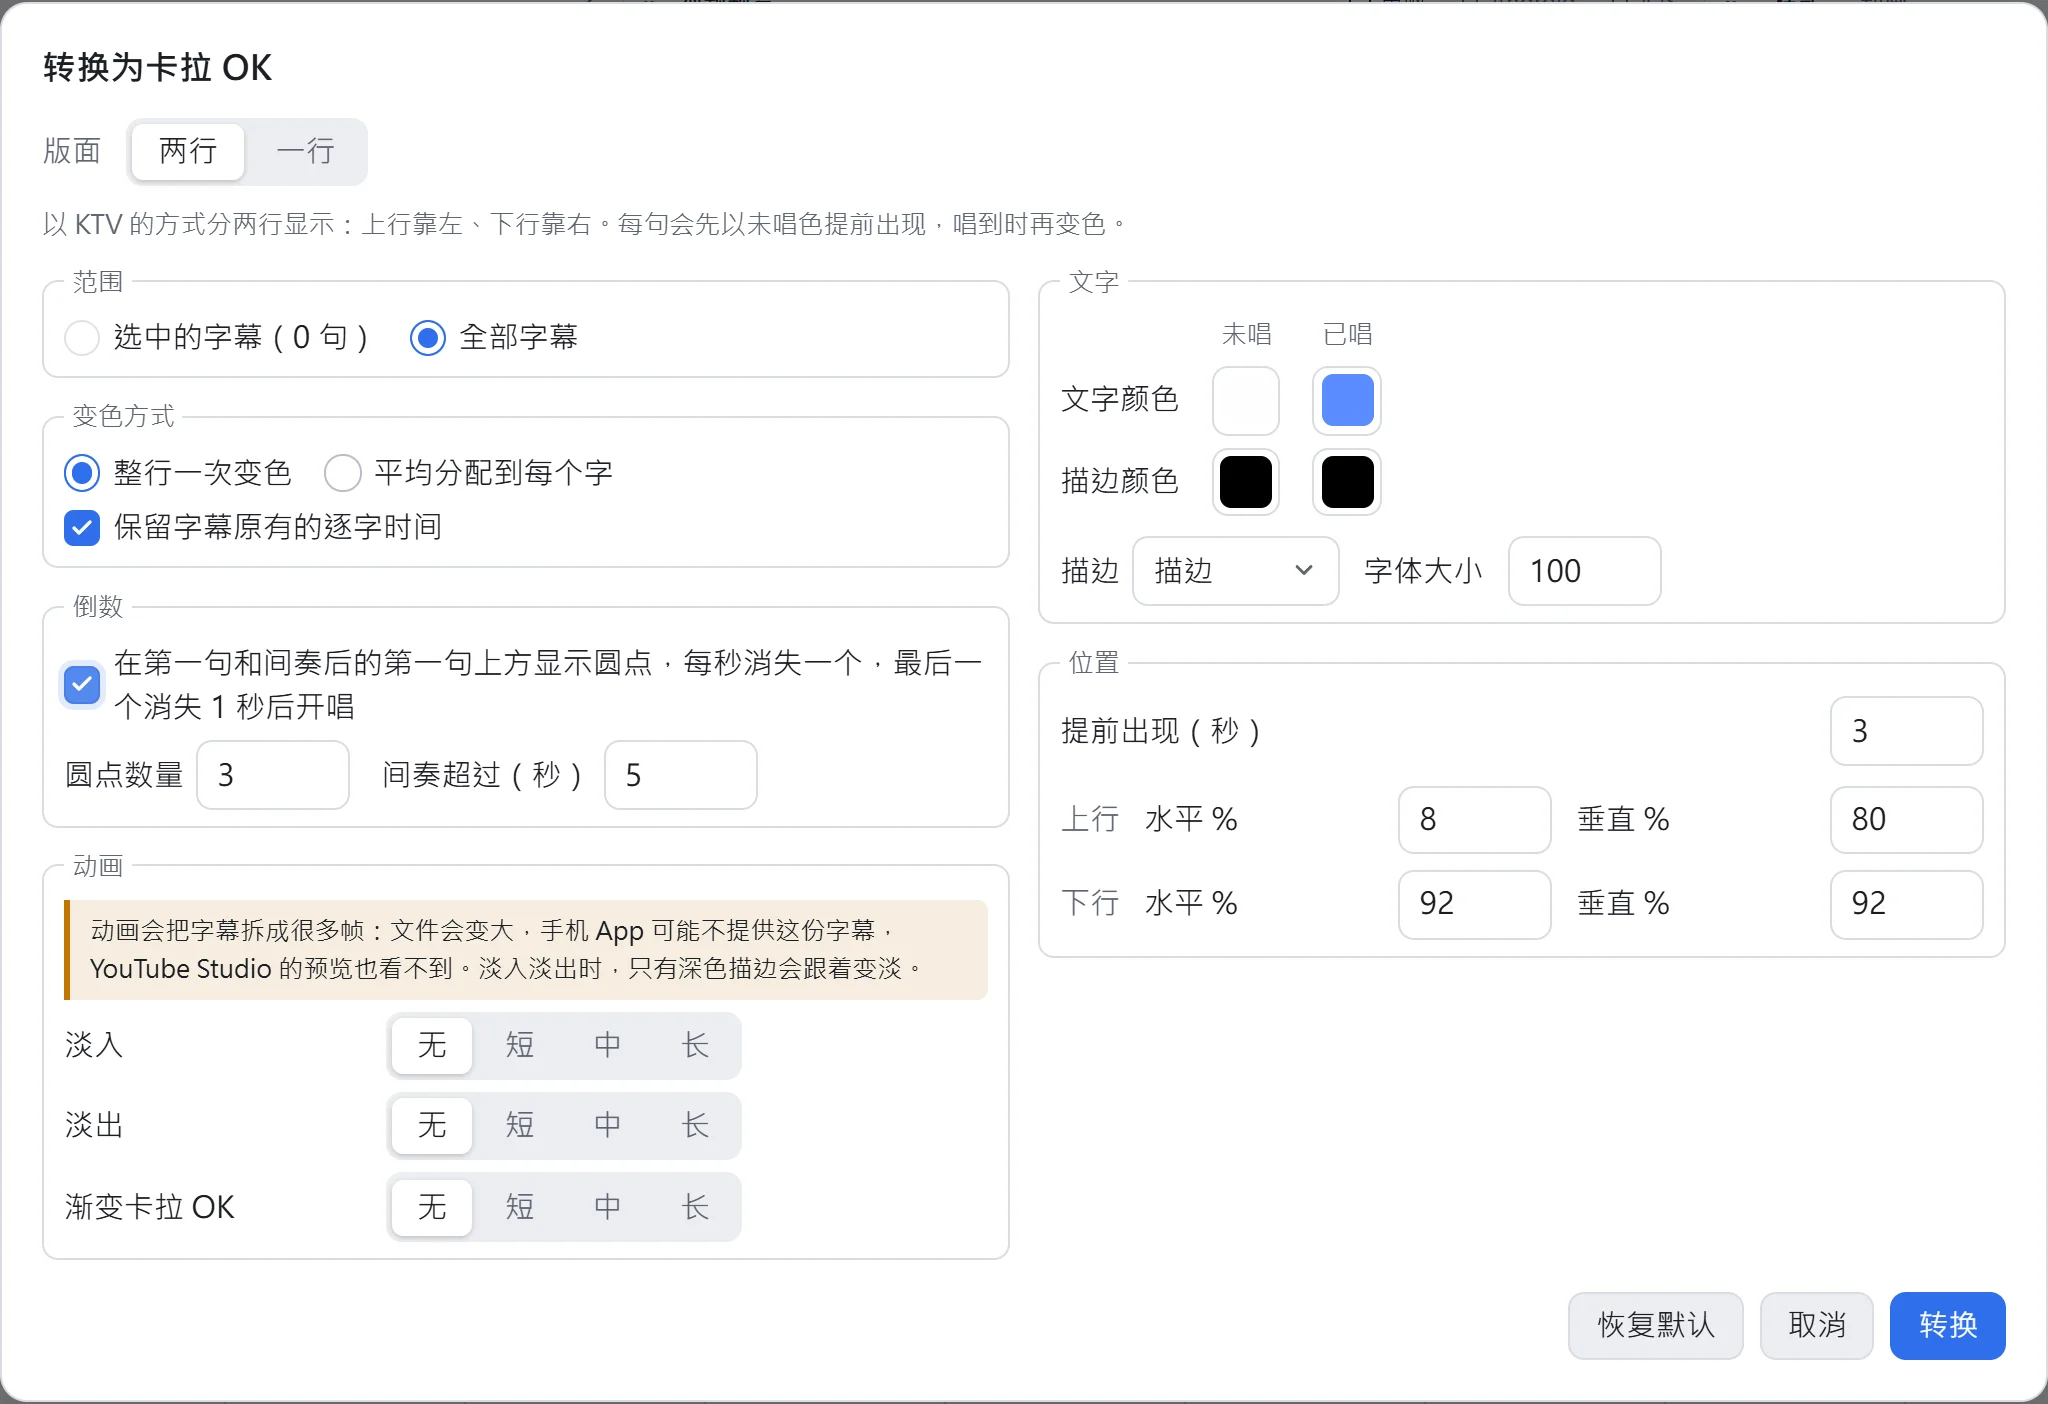
Task: Click the 取消 button
Action: coord(1817,1326)
